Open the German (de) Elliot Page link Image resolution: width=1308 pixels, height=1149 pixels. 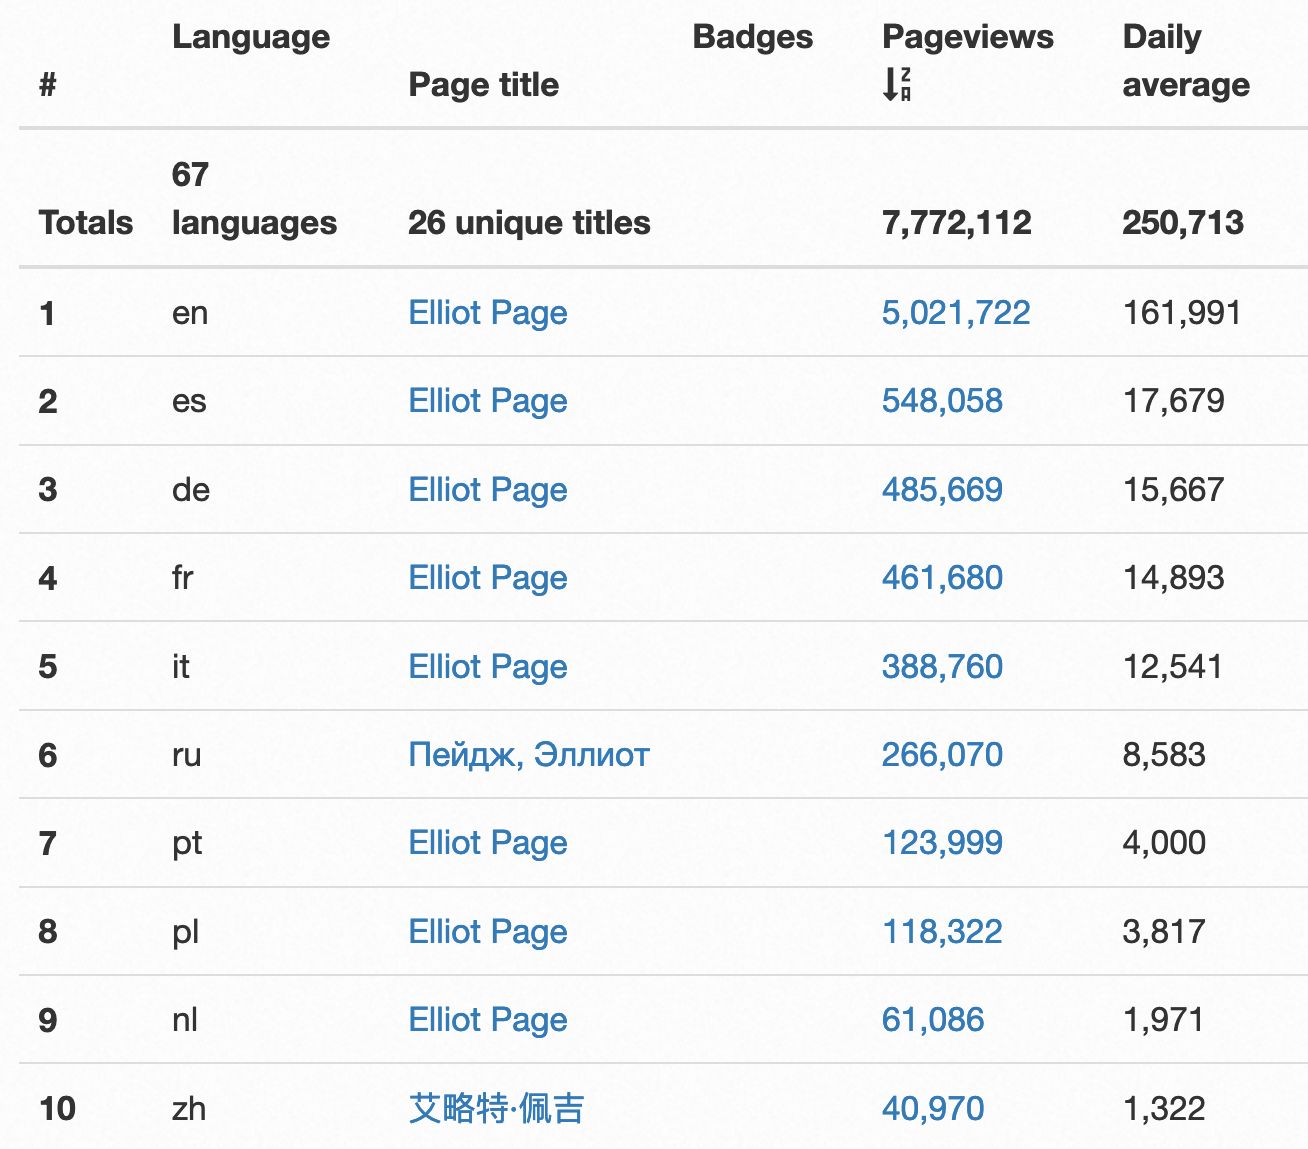(488, 490)
